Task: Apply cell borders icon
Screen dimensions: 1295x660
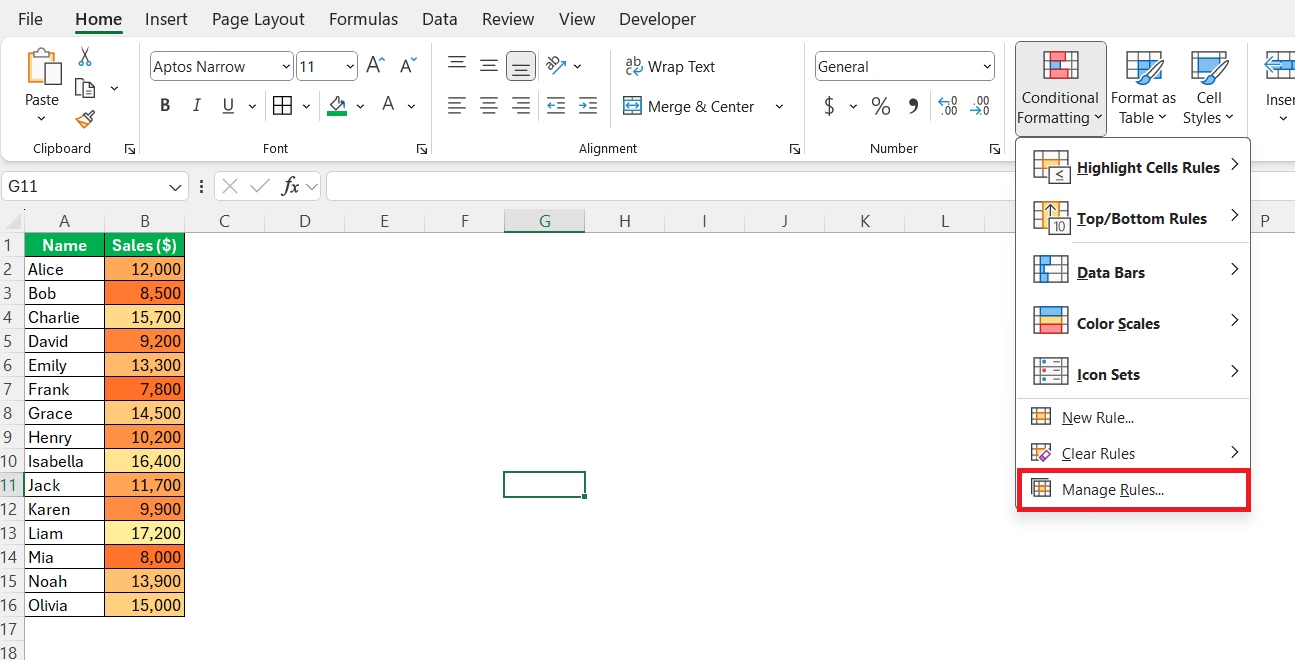Action: click(282, 106)
